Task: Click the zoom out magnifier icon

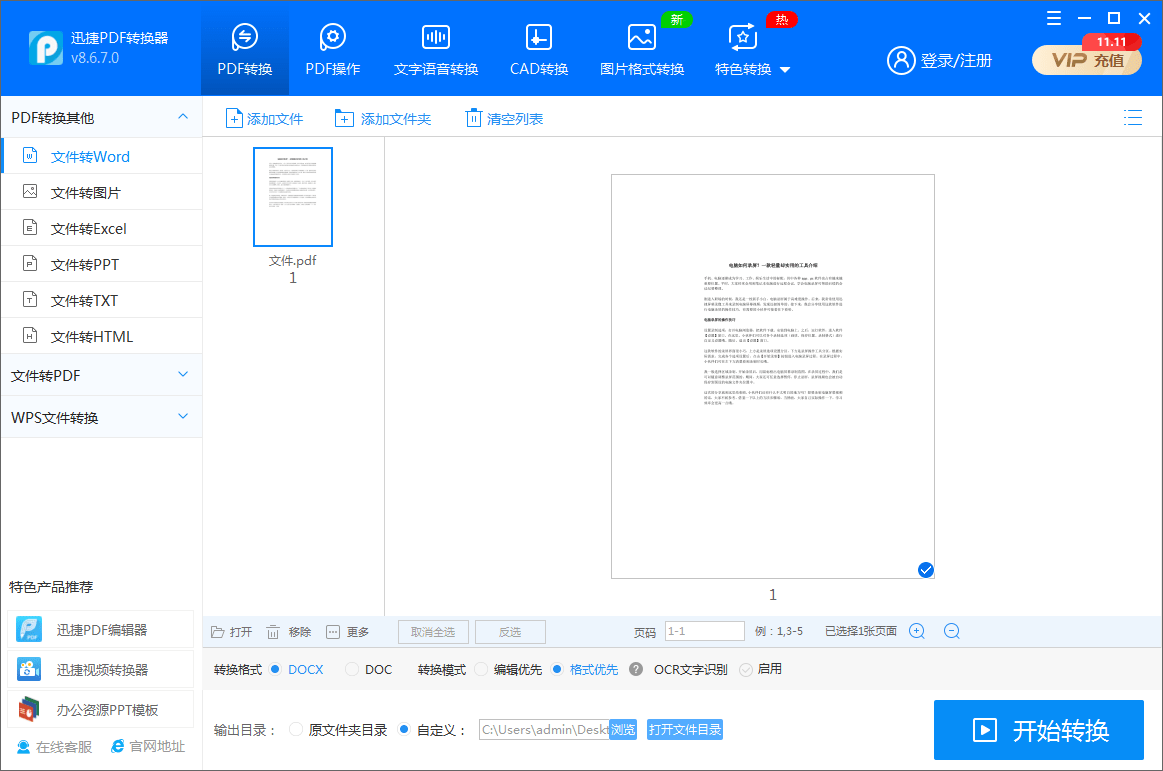Action: point(952,631)
